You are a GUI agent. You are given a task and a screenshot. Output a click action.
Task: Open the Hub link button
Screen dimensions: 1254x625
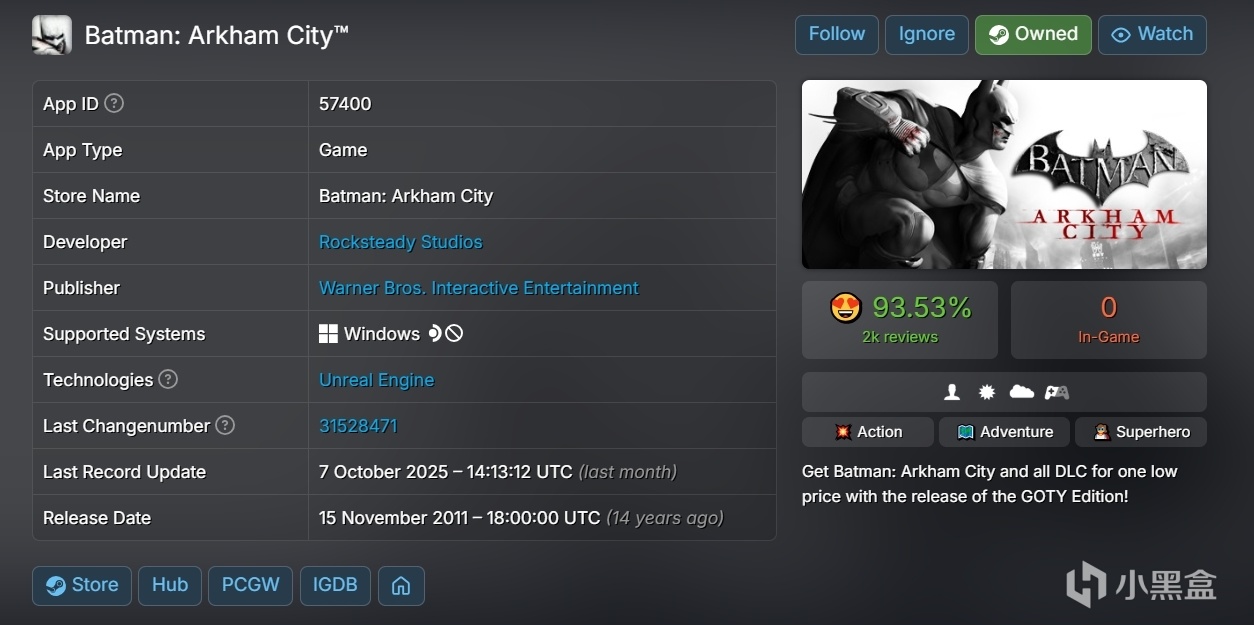coord(170,586)
